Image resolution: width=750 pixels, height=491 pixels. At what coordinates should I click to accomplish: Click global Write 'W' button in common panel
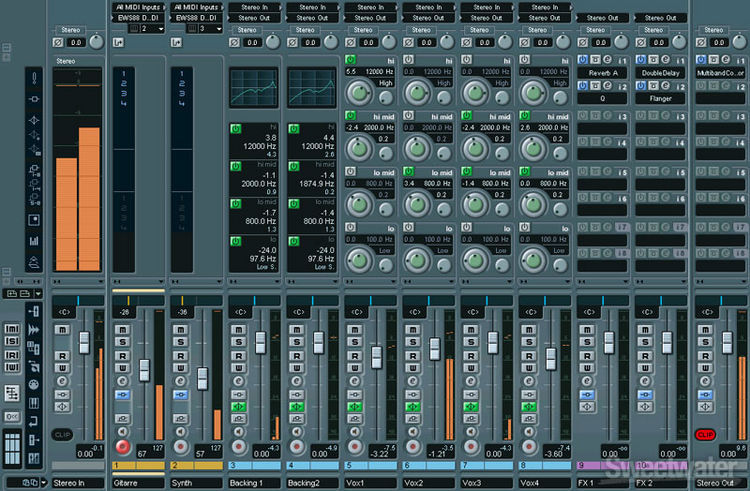[x=12, y=367]
